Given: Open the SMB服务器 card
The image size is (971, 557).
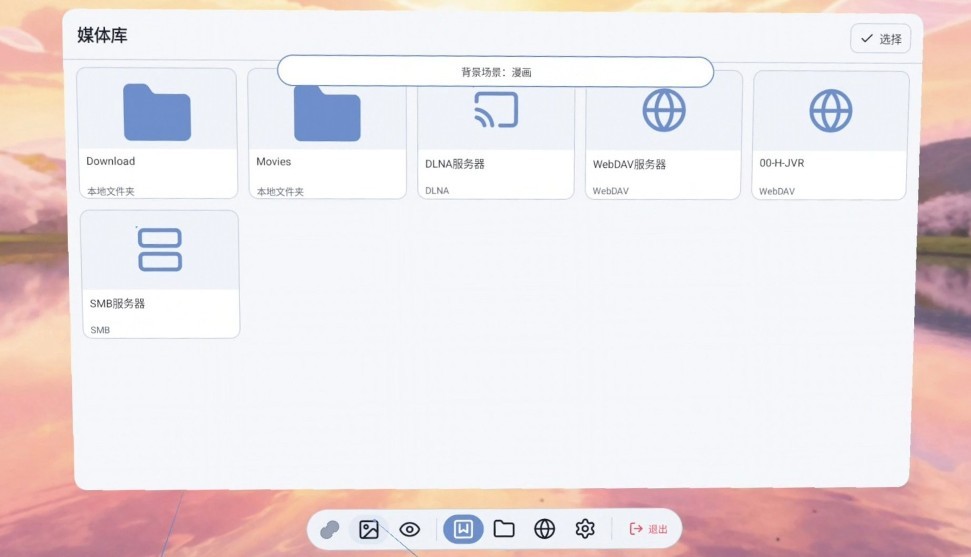Looking at the screenshot, I should (160, 274).
